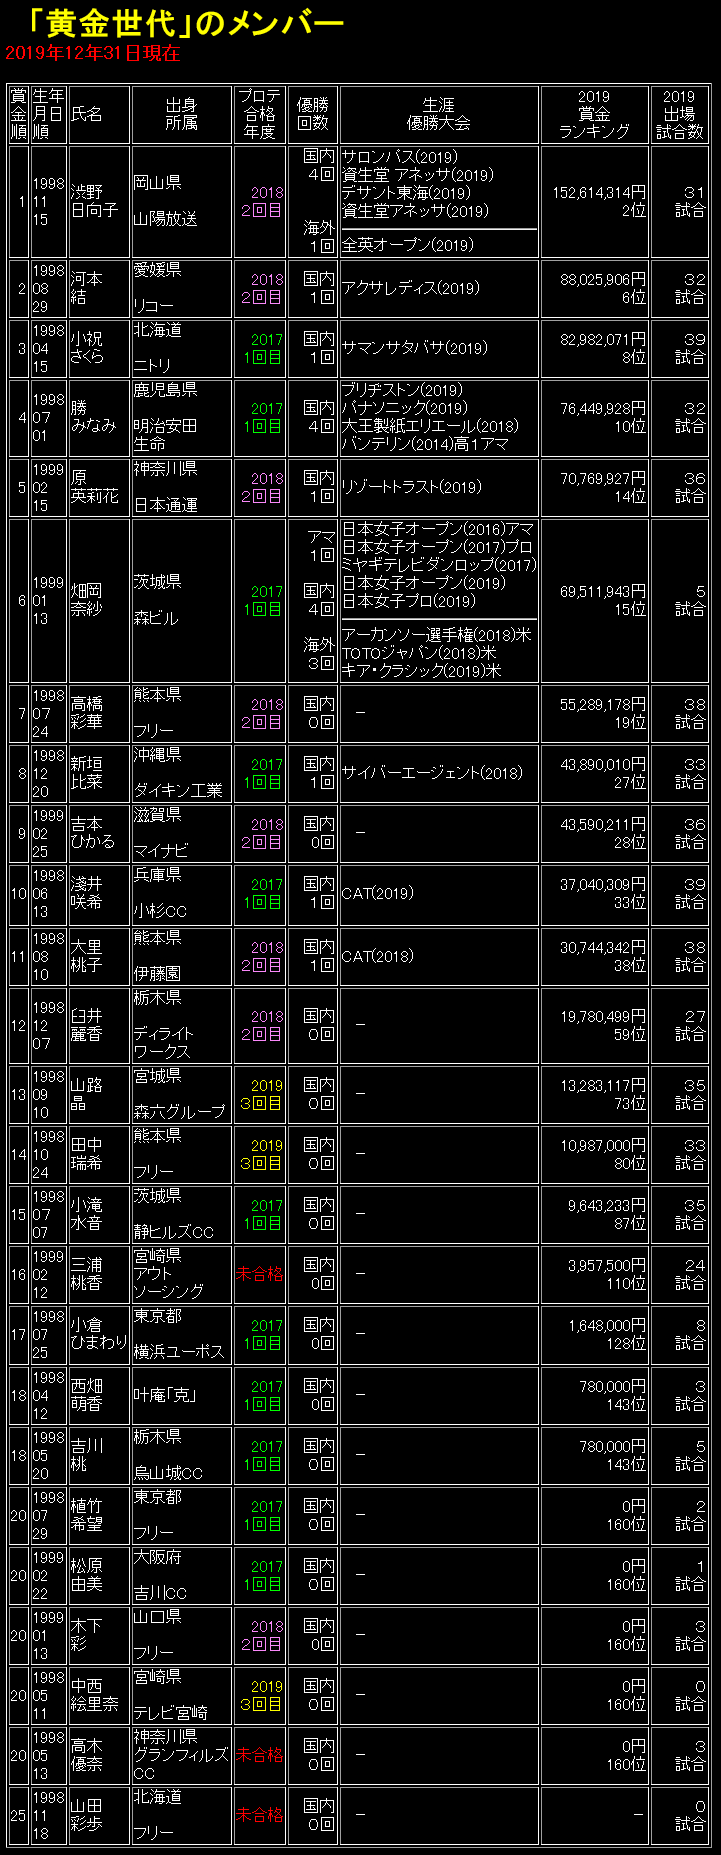Click 未合格 in 高木優奈 row
This screenshot has height=1855, width=721.
260,1755
